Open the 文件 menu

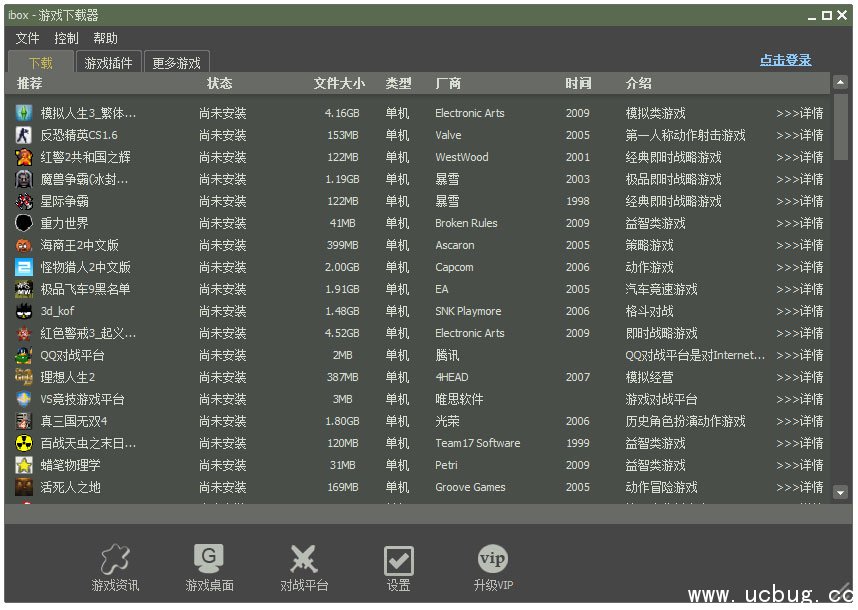(27, 38)
